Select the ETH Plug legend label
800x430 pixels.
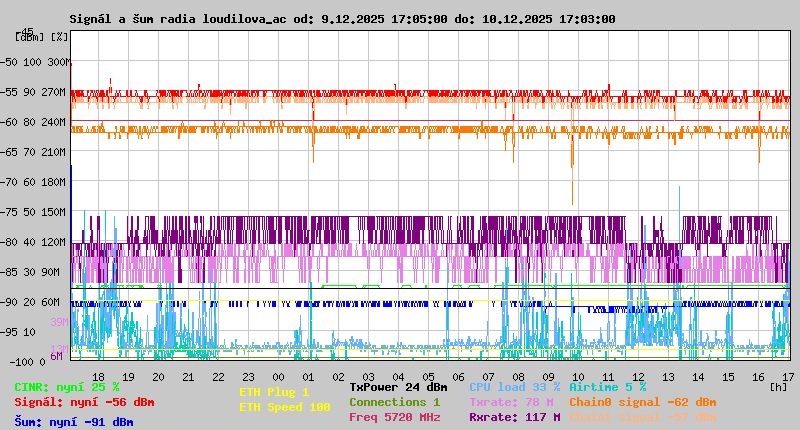[x=274, y=392]
